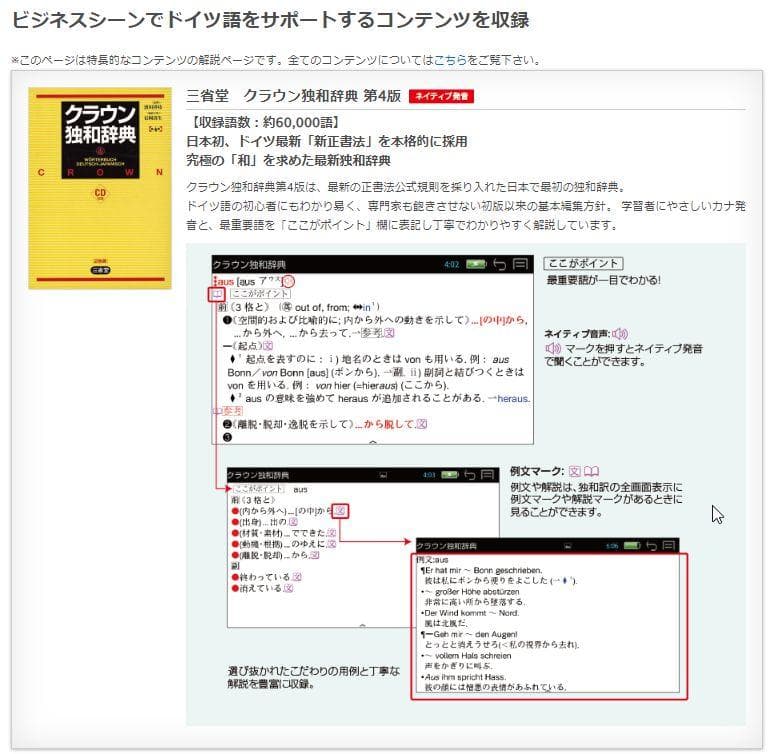Tap the 文 mark beside 終わっている
Screen dimensions: 778x754
[x=297, y=577]
